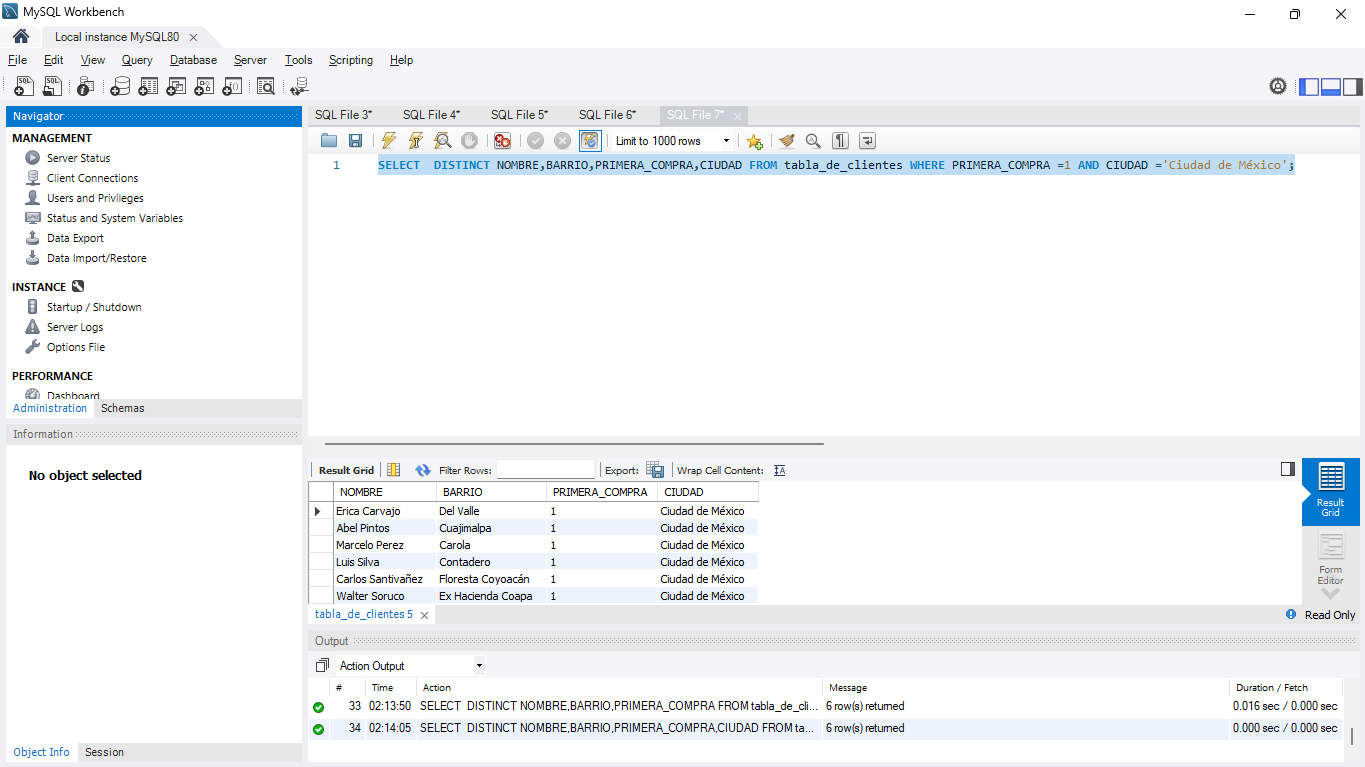Switch to SQL File 5 tab
Image resolution: width=1365 pixels, height=767 pixels.
pyautogui.click(x=519, y=115)
